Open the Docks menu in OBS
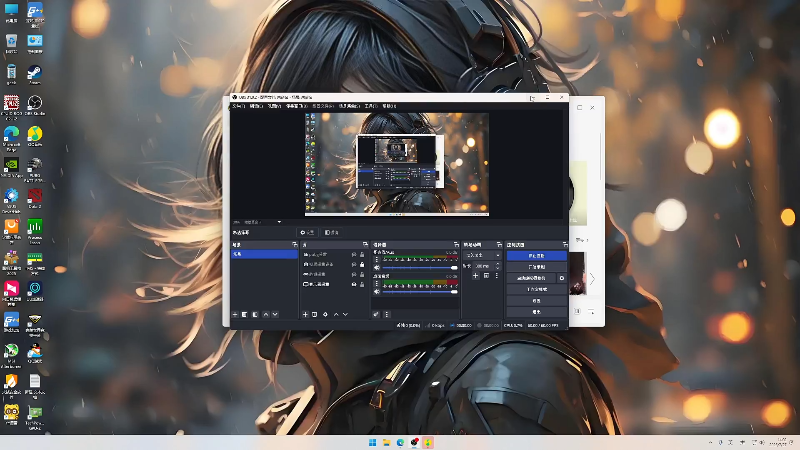 click(296, 106)
